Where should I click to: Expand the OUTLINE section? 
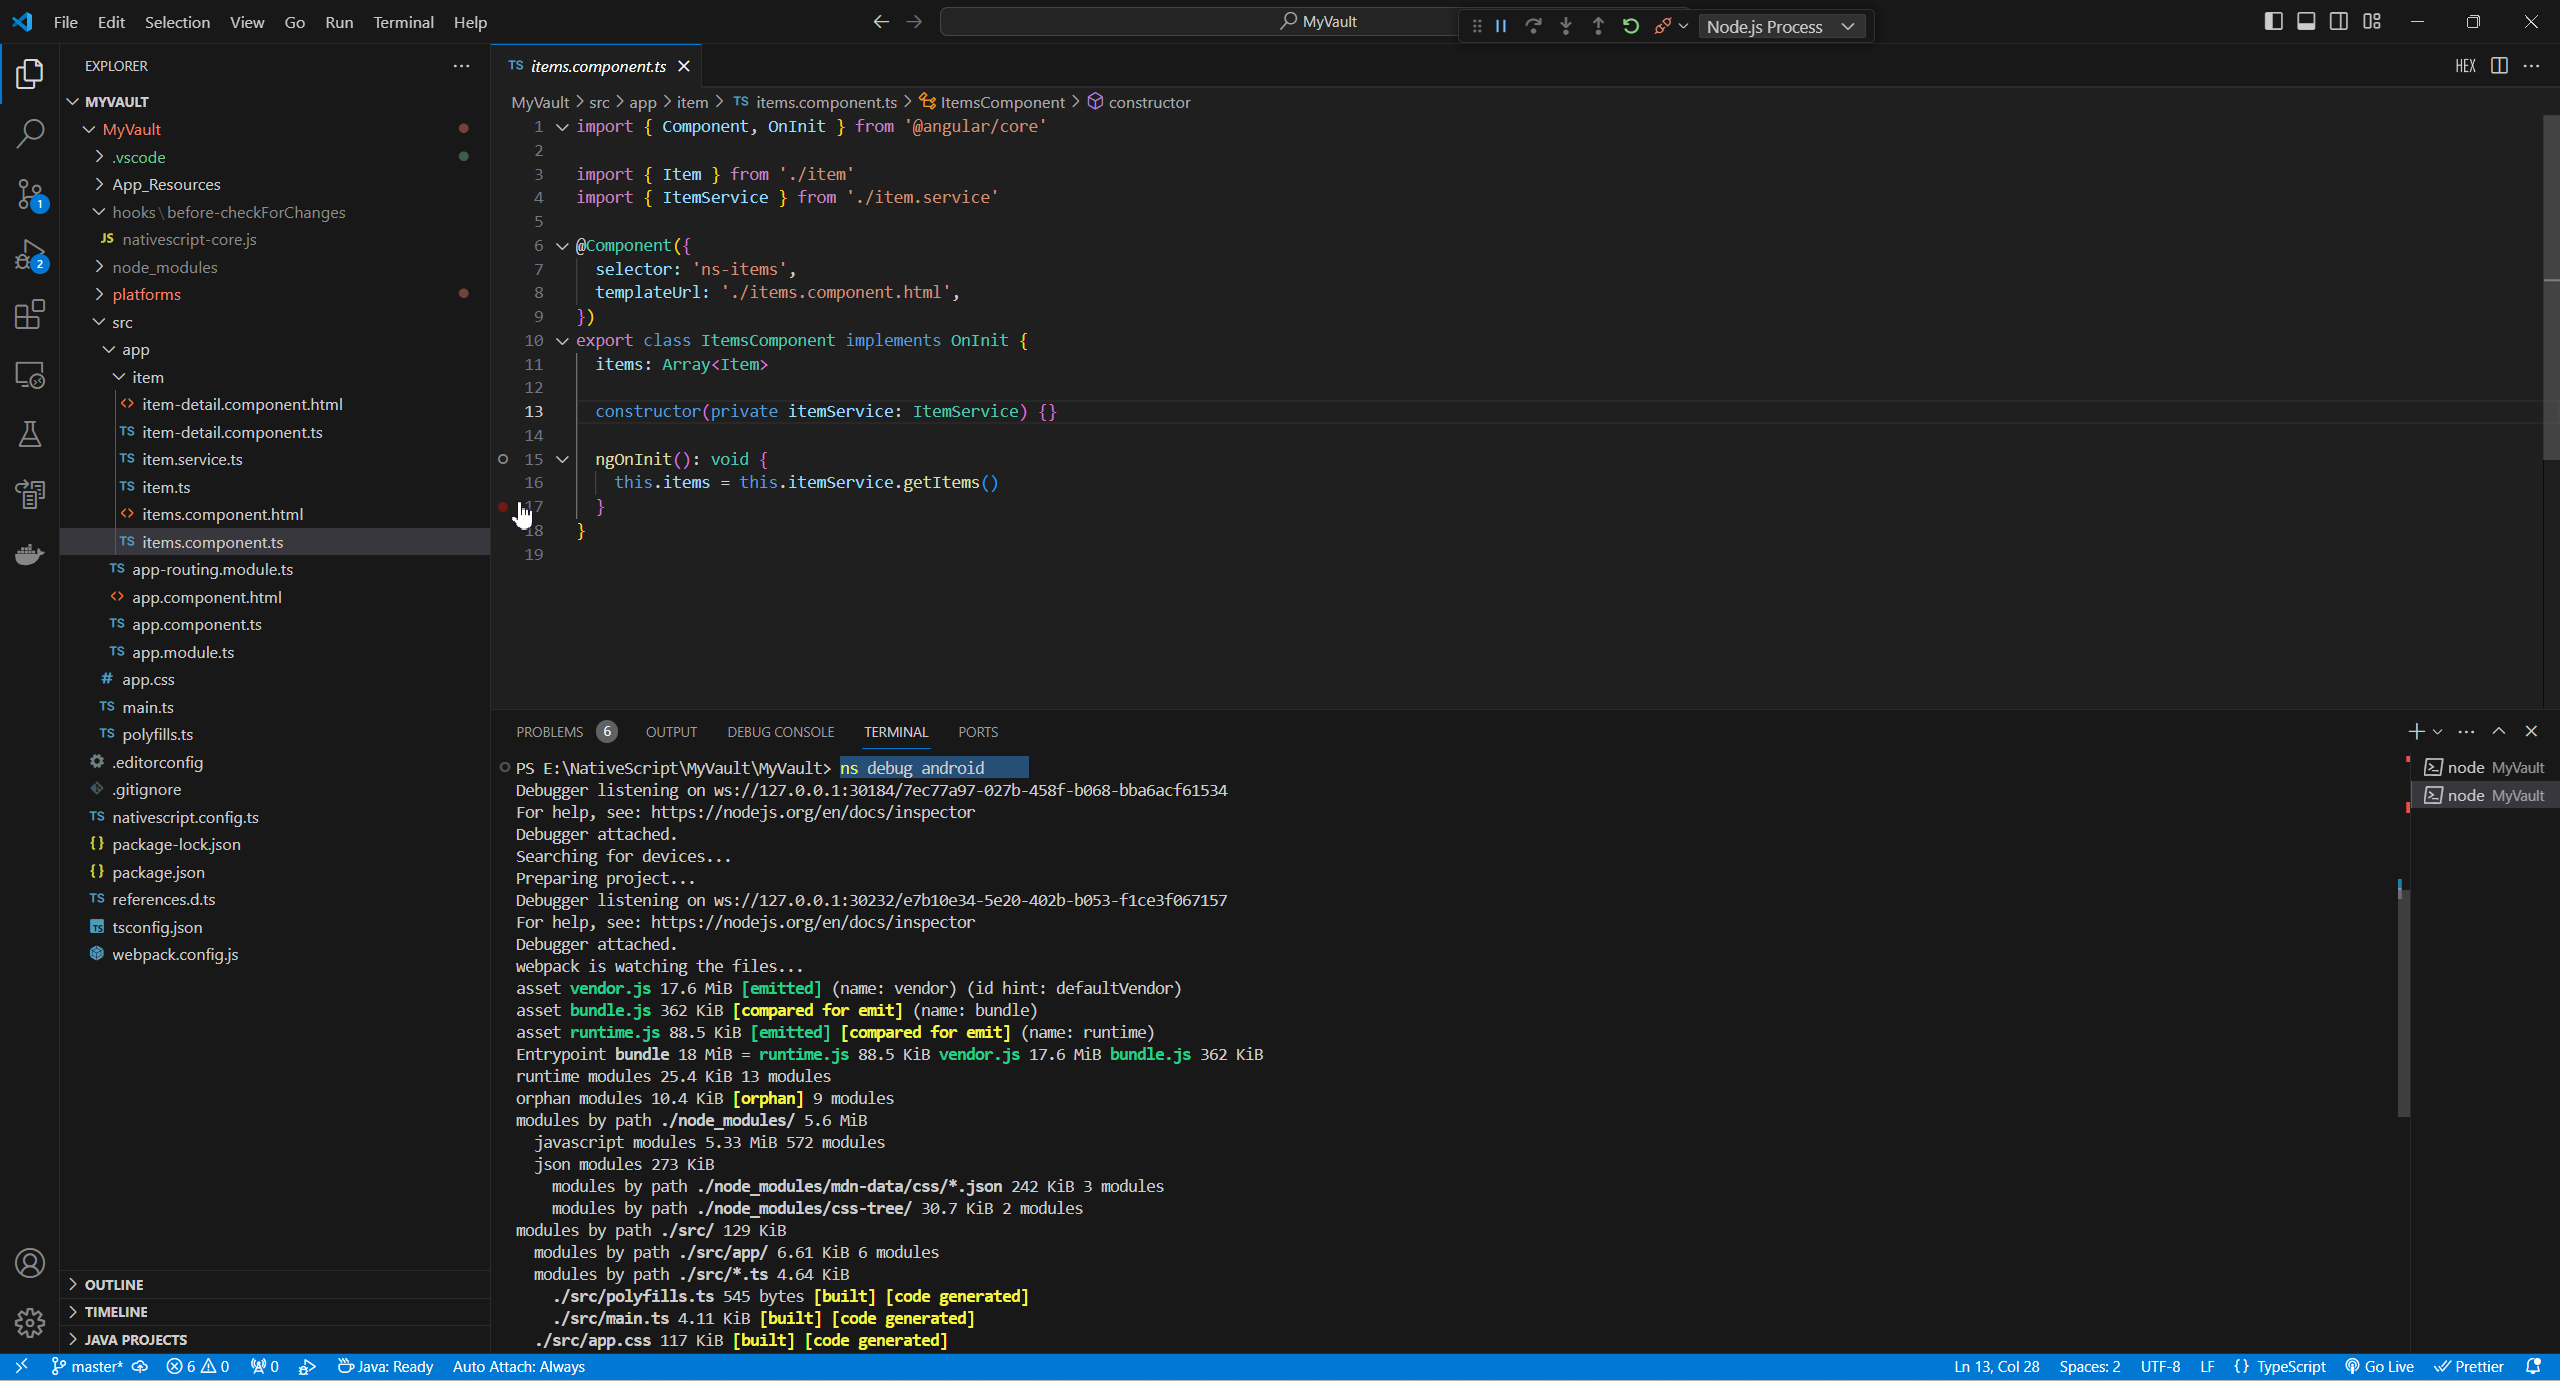[x=114, y=1284]
